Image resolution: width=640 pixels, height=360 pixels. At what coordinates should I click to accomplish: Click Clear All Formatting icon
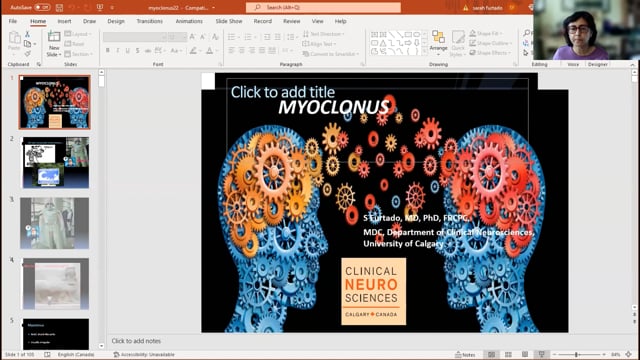tap(215, 37)
